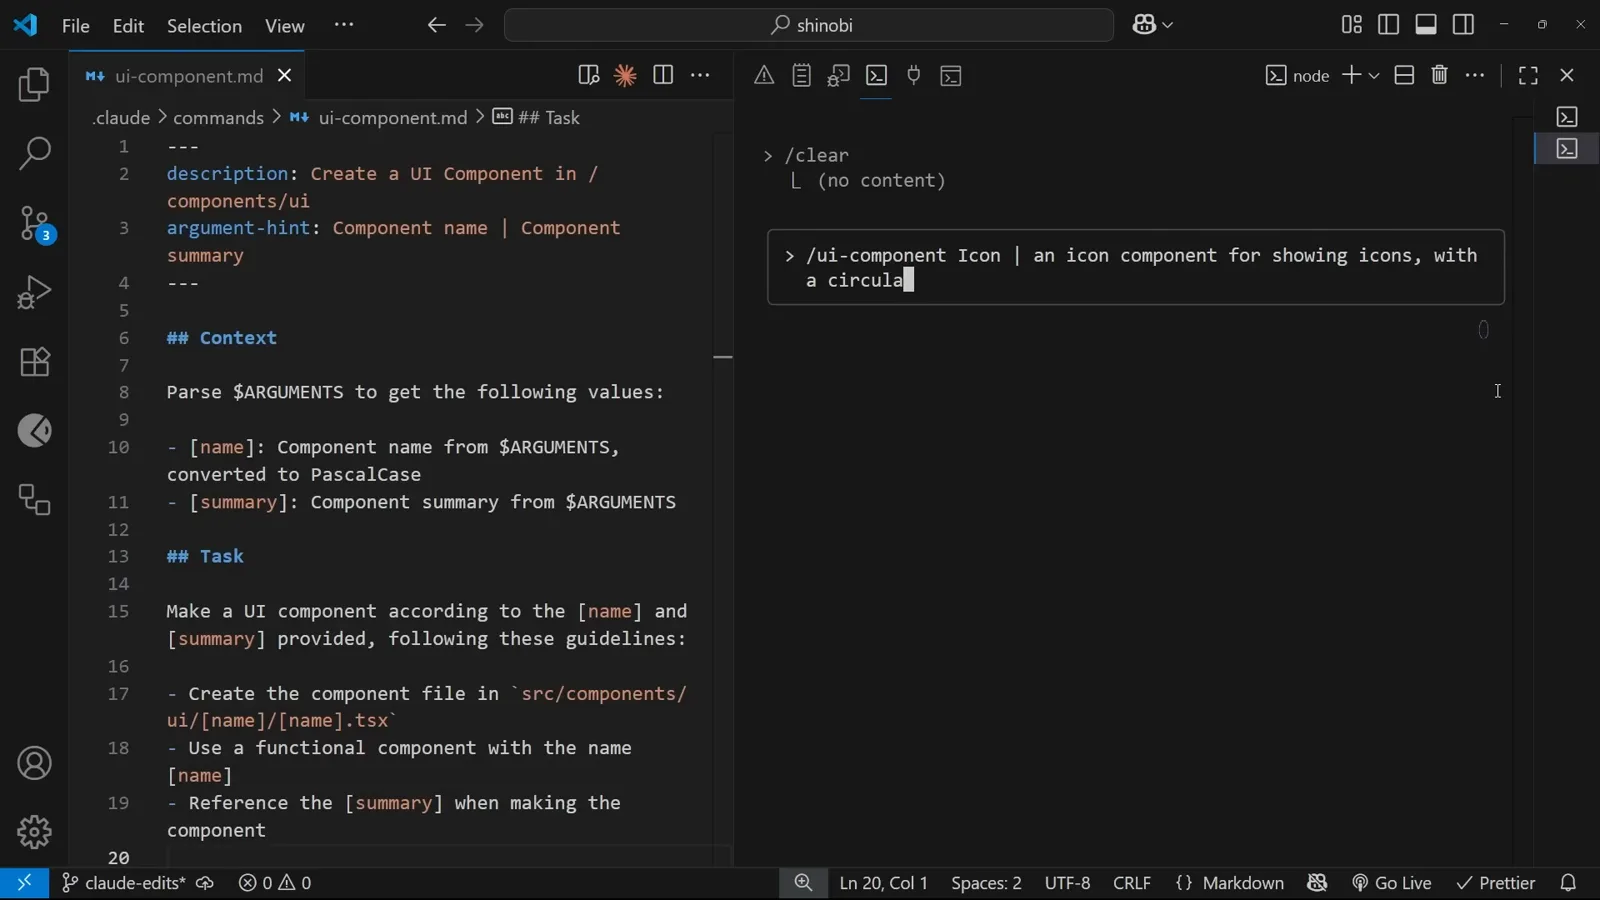Select the second highlighted terminal entry
The height and width of the screenshot is (900, 1600).
1567,149
